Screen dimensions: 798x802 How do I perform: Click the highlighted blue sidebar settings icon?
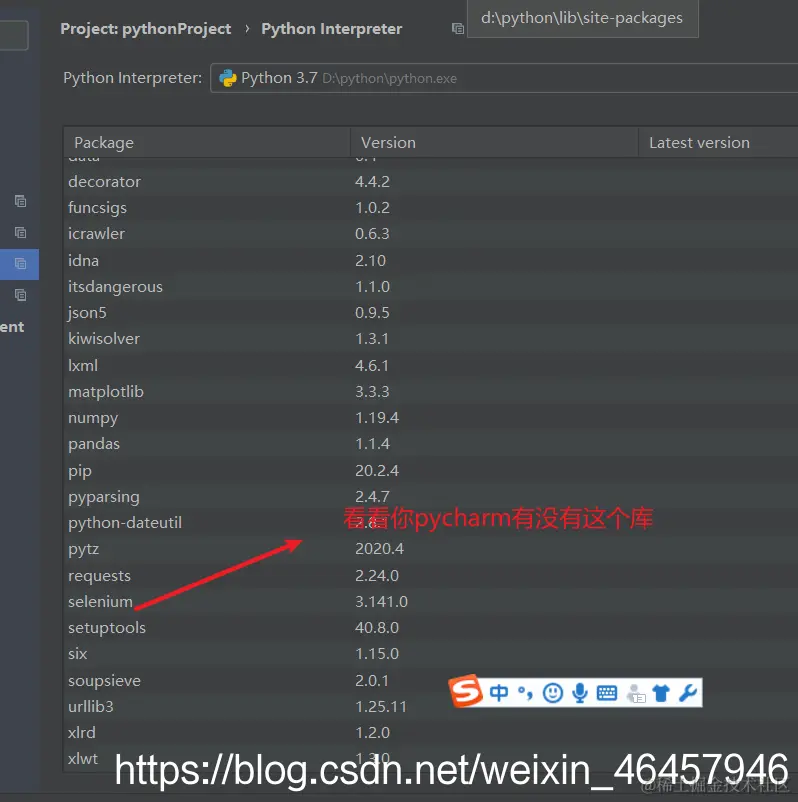pos(20,264)
